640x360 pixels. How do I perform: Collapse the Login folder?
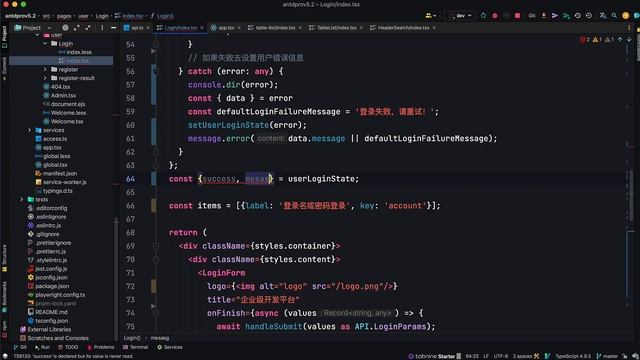click(x=45, y=43)
